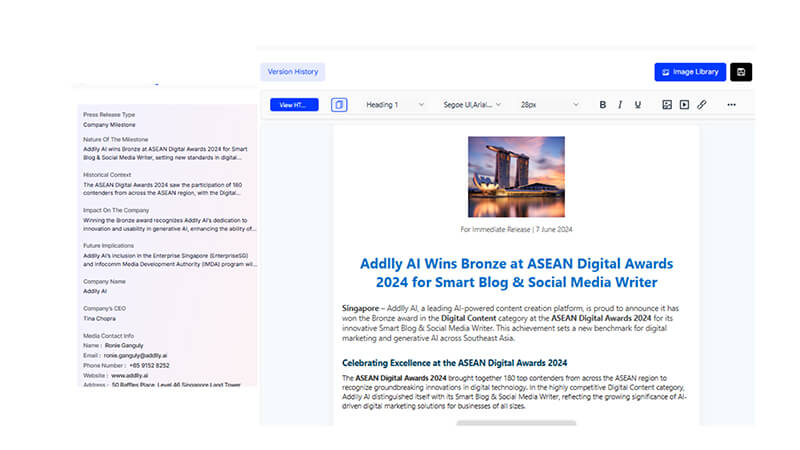This screenshot has width=800, height=450.
Task: Click the 'Future Implications' field text
Action: pos(170,260)
